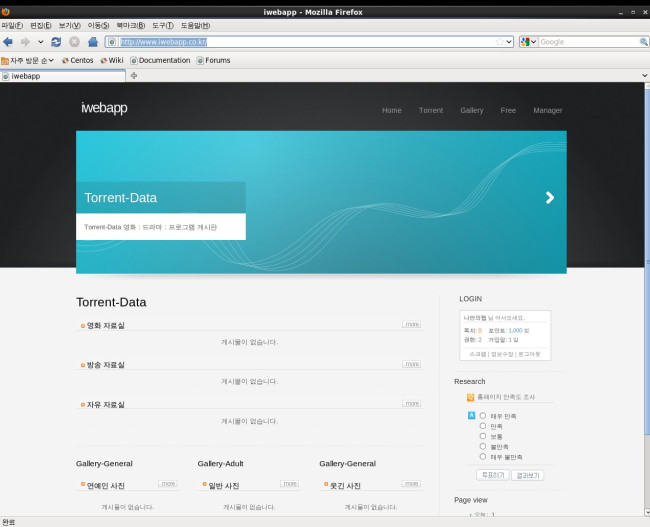Viewport: 650px width, 527px height.
Task: Click more button for 자유 자료실
Action: pyautogui.click(x=412, y=403)
